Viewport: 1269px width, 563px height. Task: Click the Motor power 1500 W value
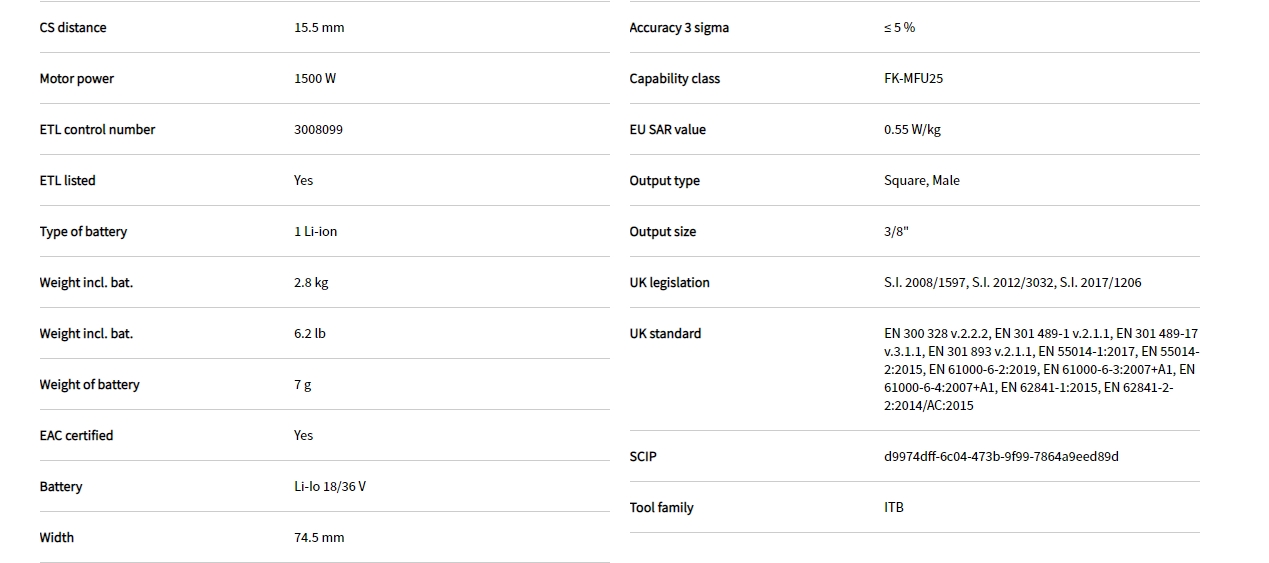[315, 79]
